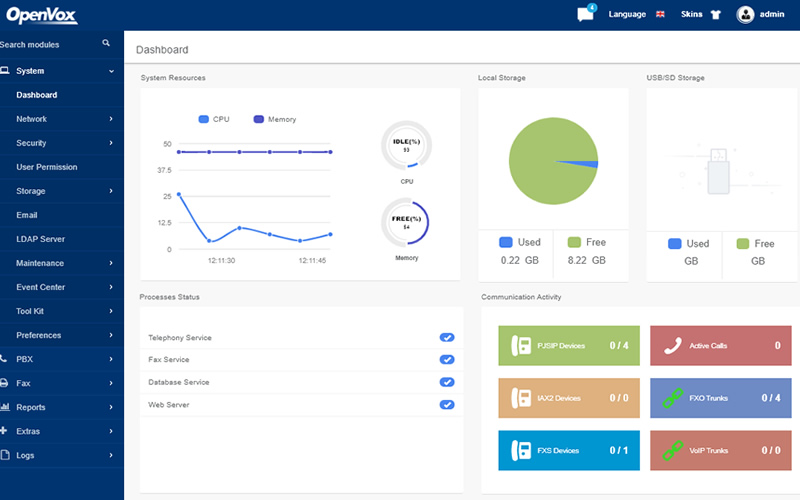
Task: Click the VoIP Trunks chain link icon
Action: [672, 450]
